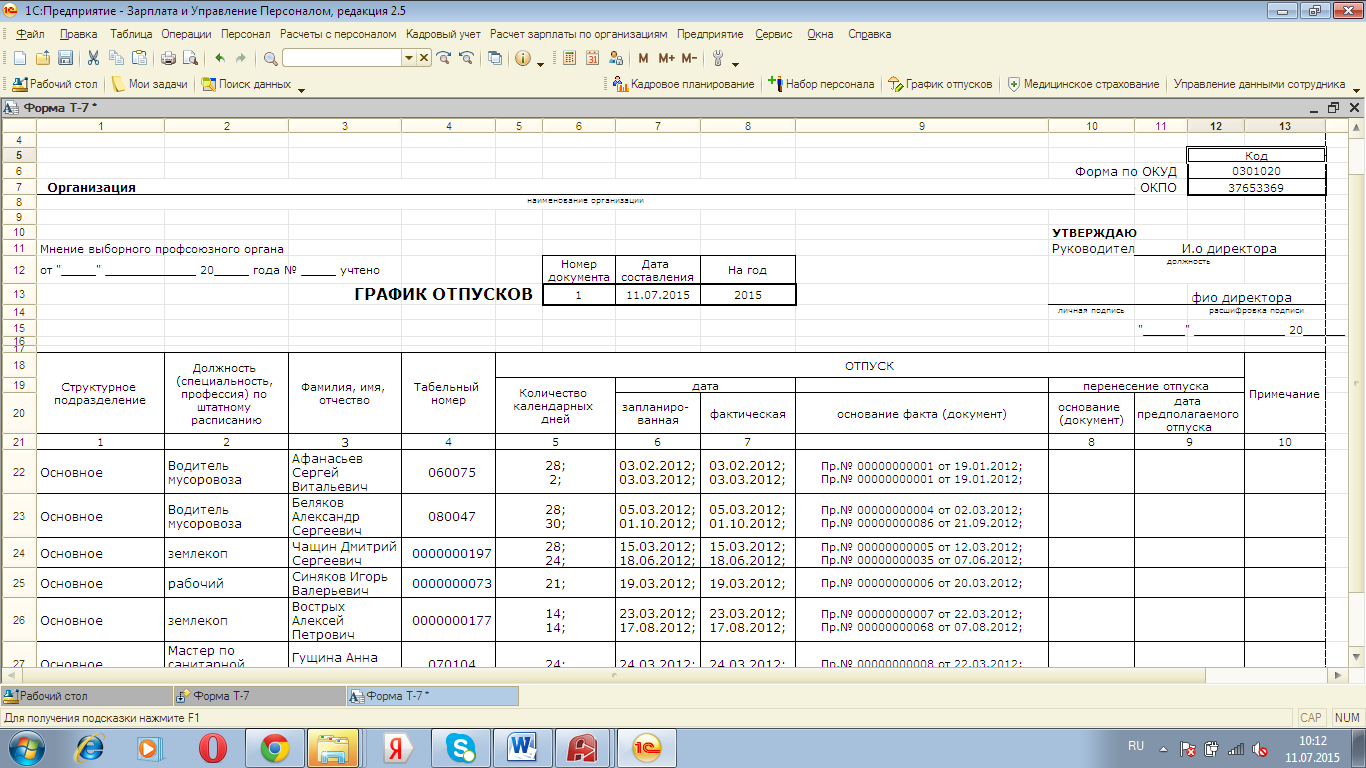1366x768 pixels.
Task: Open the Сервис menu
Action: (x=774, y=34)
